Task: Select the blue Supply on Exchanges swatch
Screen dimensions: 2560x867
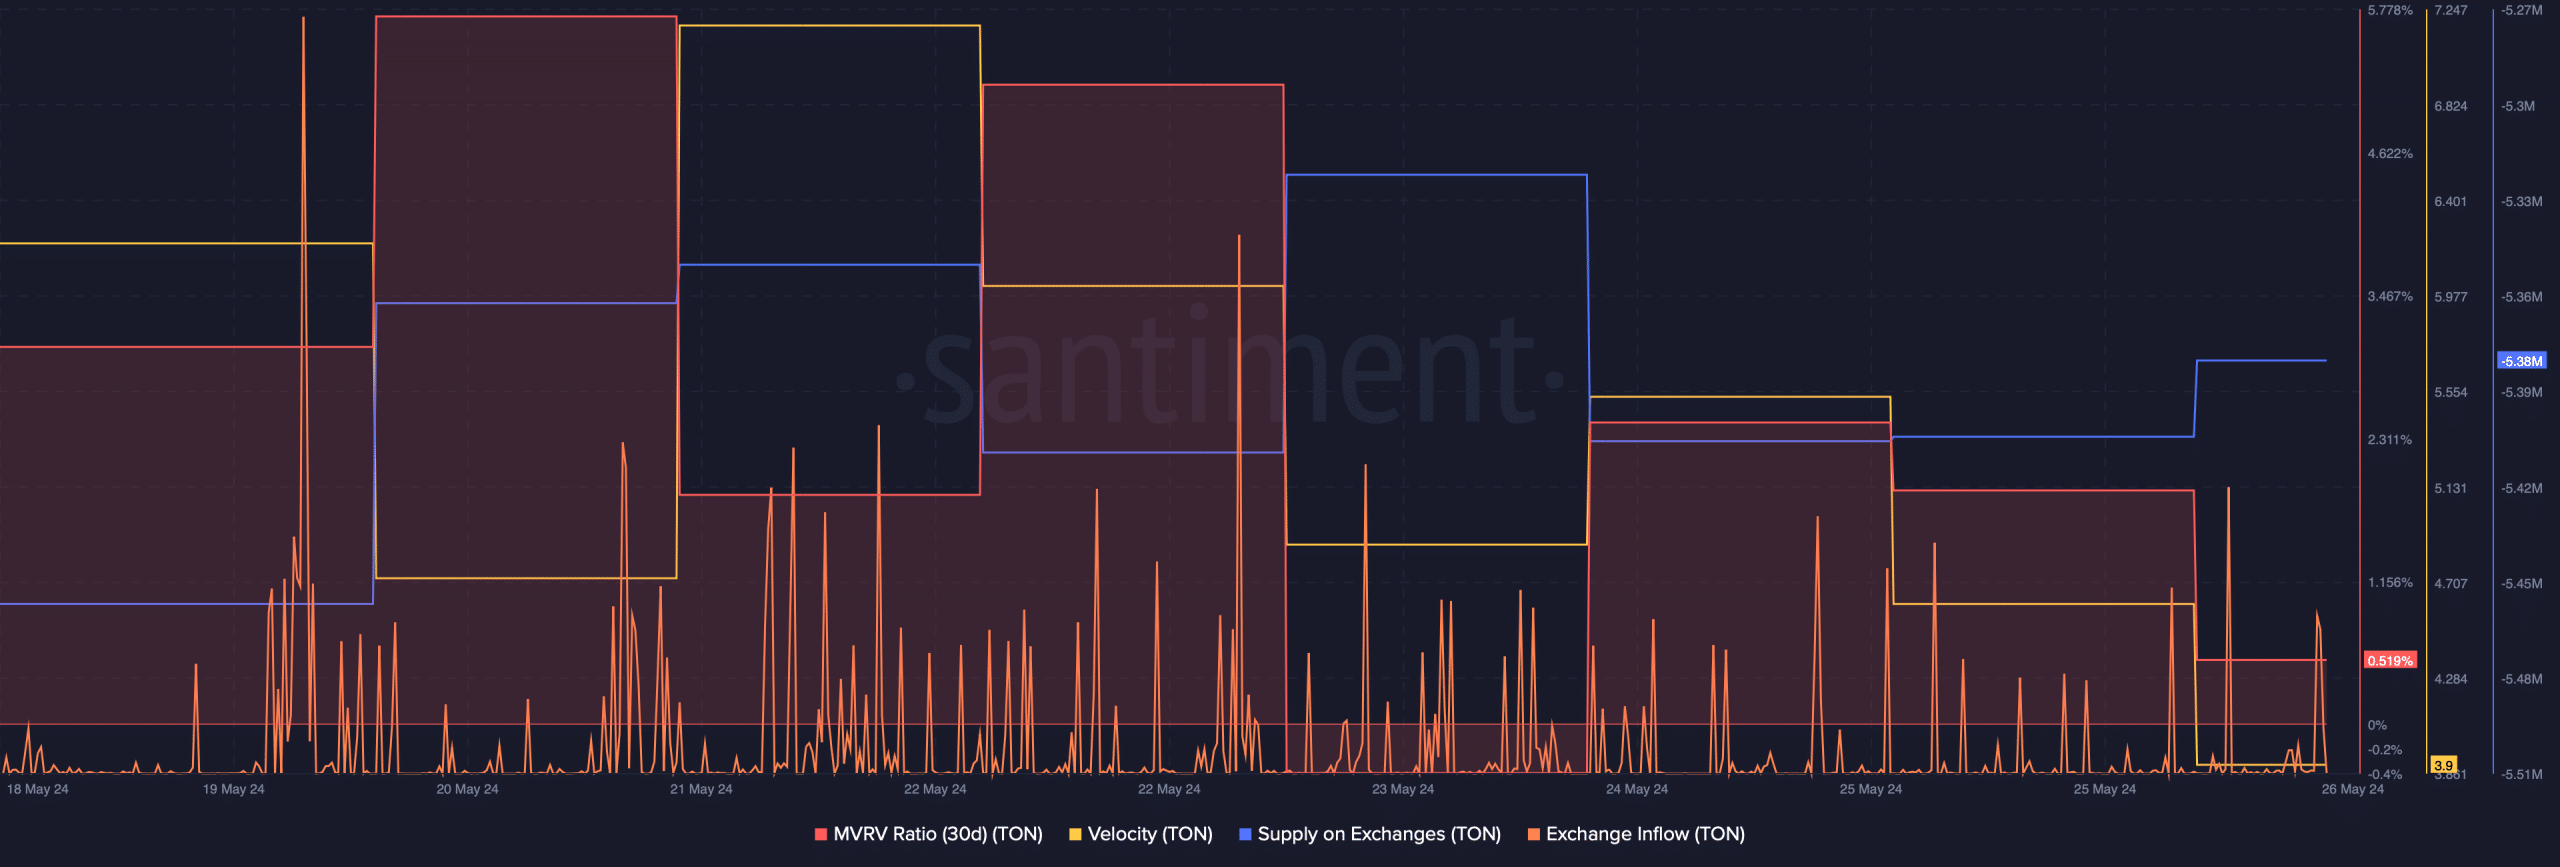Action: click(x=1245, y=834)
